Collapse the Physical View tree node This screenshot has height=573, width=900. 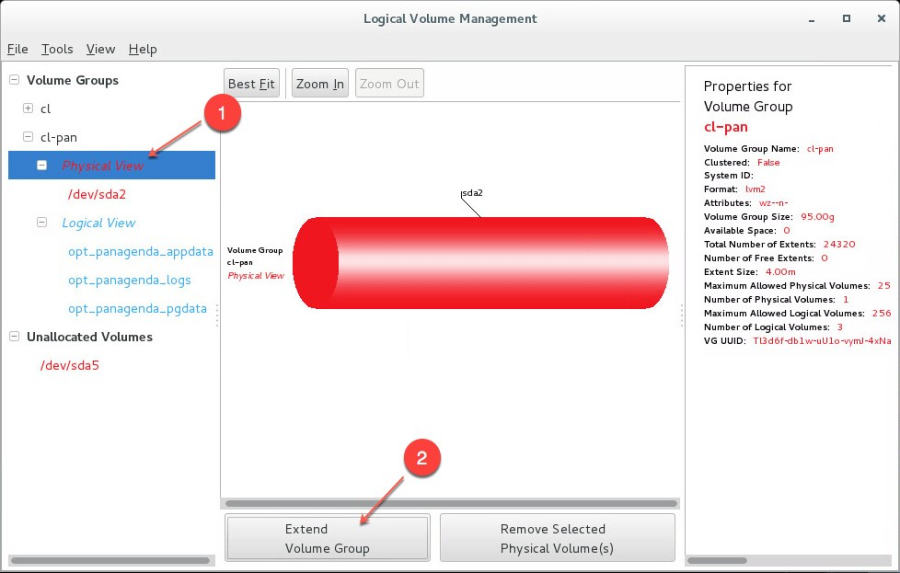pyautogui.click(x=42, y=165)
